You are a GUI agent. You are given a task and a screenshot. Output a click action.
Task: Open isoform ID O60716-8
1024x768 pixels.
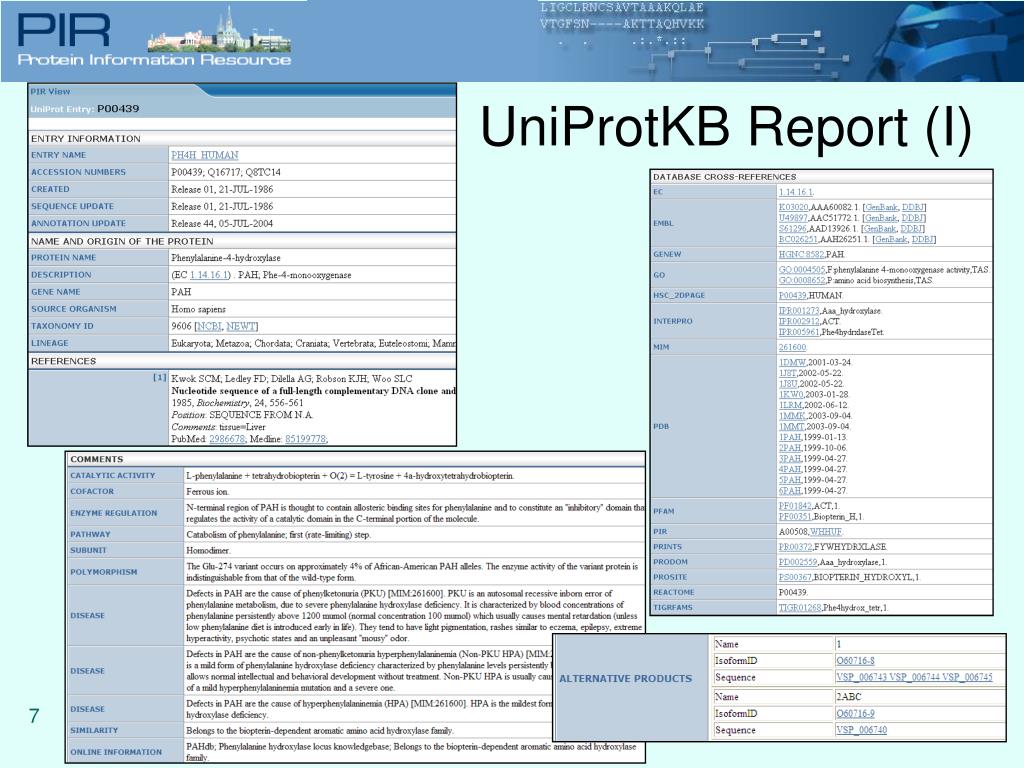tap(856, 661)
